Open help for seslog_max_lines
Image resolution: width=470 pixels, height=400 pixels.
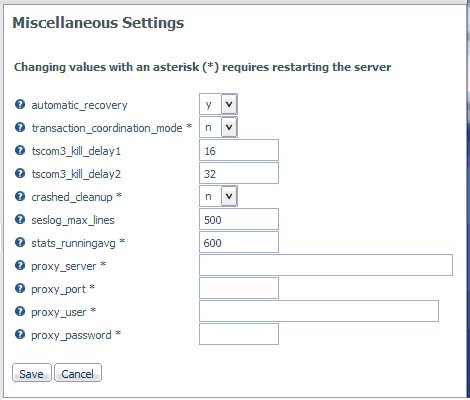(x=20, y=219)
